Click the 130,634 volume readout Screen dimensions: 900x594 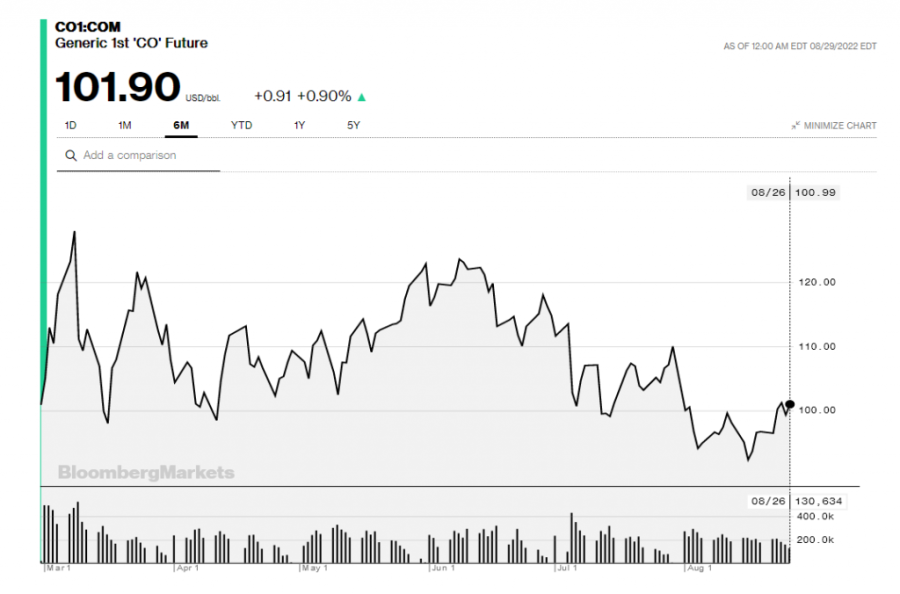pos(816,501)
